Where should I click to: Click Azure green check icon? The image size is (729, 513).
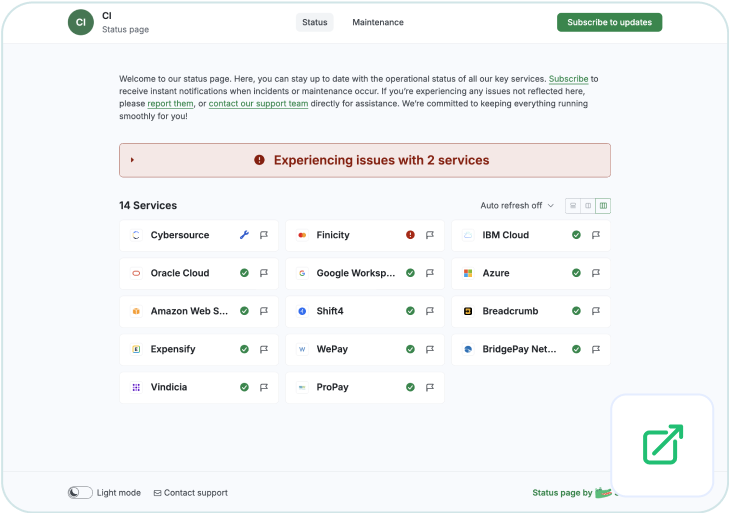coord(576,273)
